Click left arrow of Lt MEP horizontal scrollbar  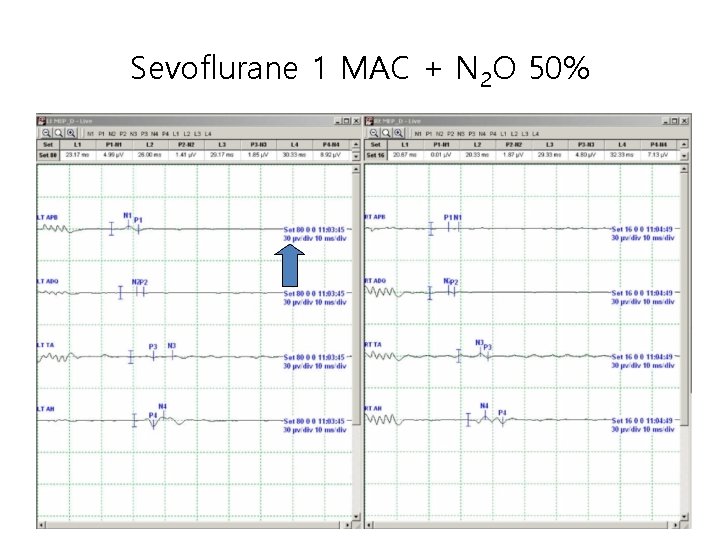pos(41,524)
